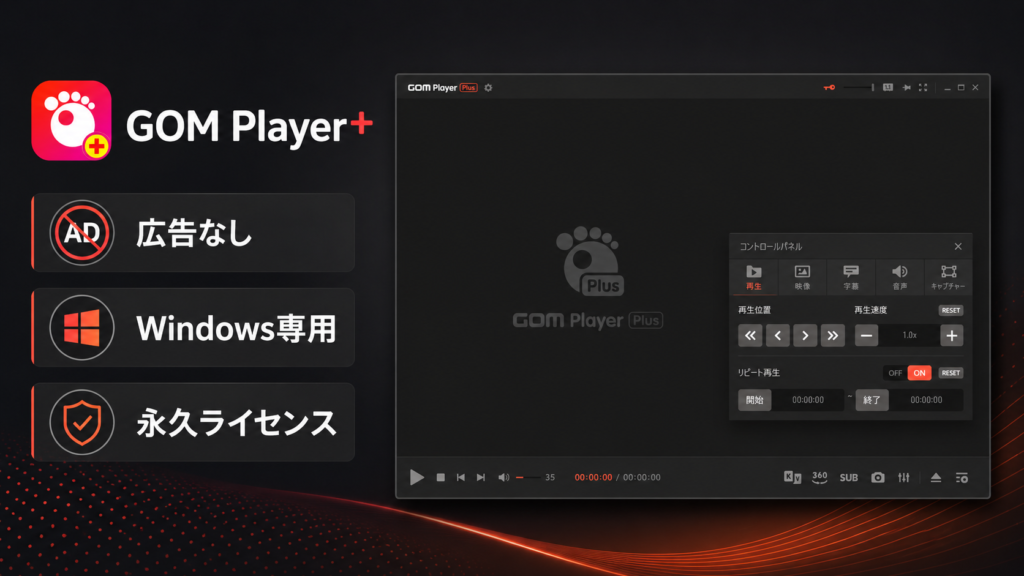The image size is (1024, 576).
Task: Open the 360 degree video mode
Action: [x=820, y=477]
